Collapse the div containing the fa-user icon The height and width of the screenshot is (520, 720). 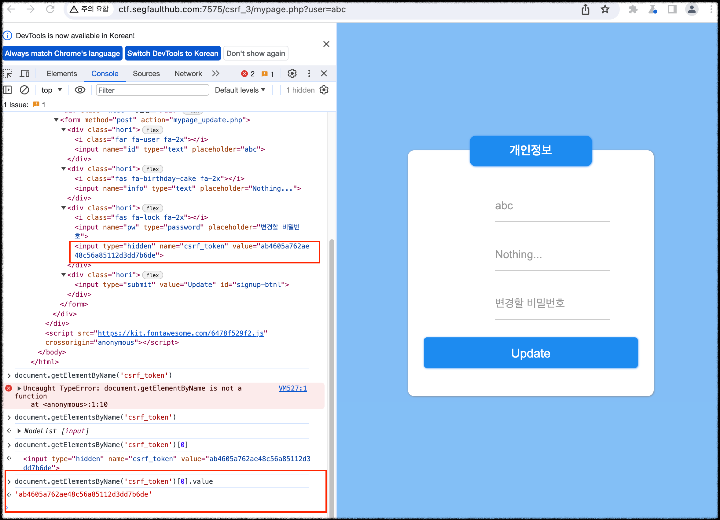click(63, 130)
